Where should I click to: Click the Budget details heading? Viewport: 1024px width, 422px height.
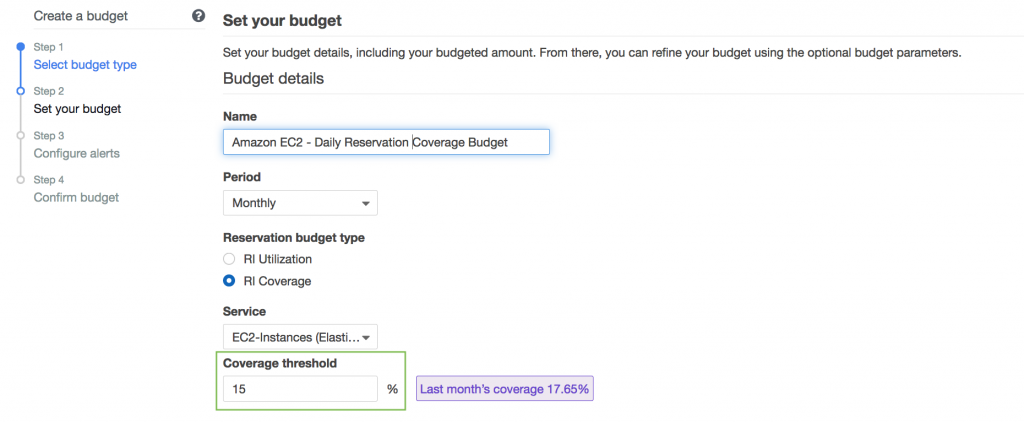point(274,79)
